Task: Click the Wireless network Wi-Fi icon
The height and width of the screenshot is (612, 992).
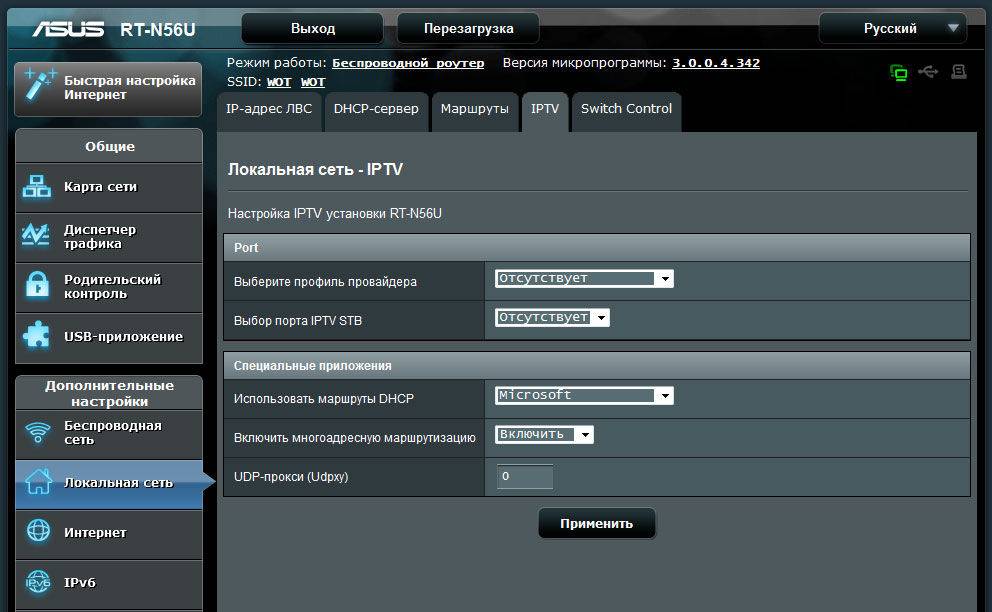Action: tap(38, 432)
